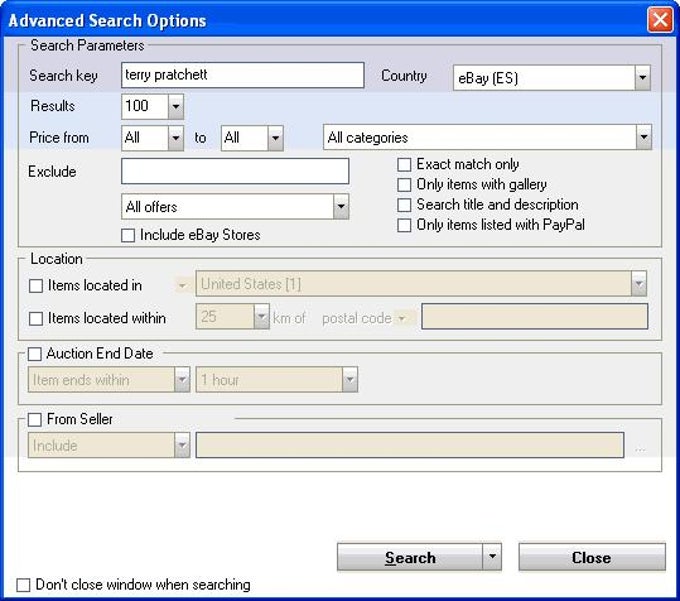Viewport: 680px width, 601px height.
Task: Open the All offers dropdown
Action: pyautogui.click(x=341, y=206)
